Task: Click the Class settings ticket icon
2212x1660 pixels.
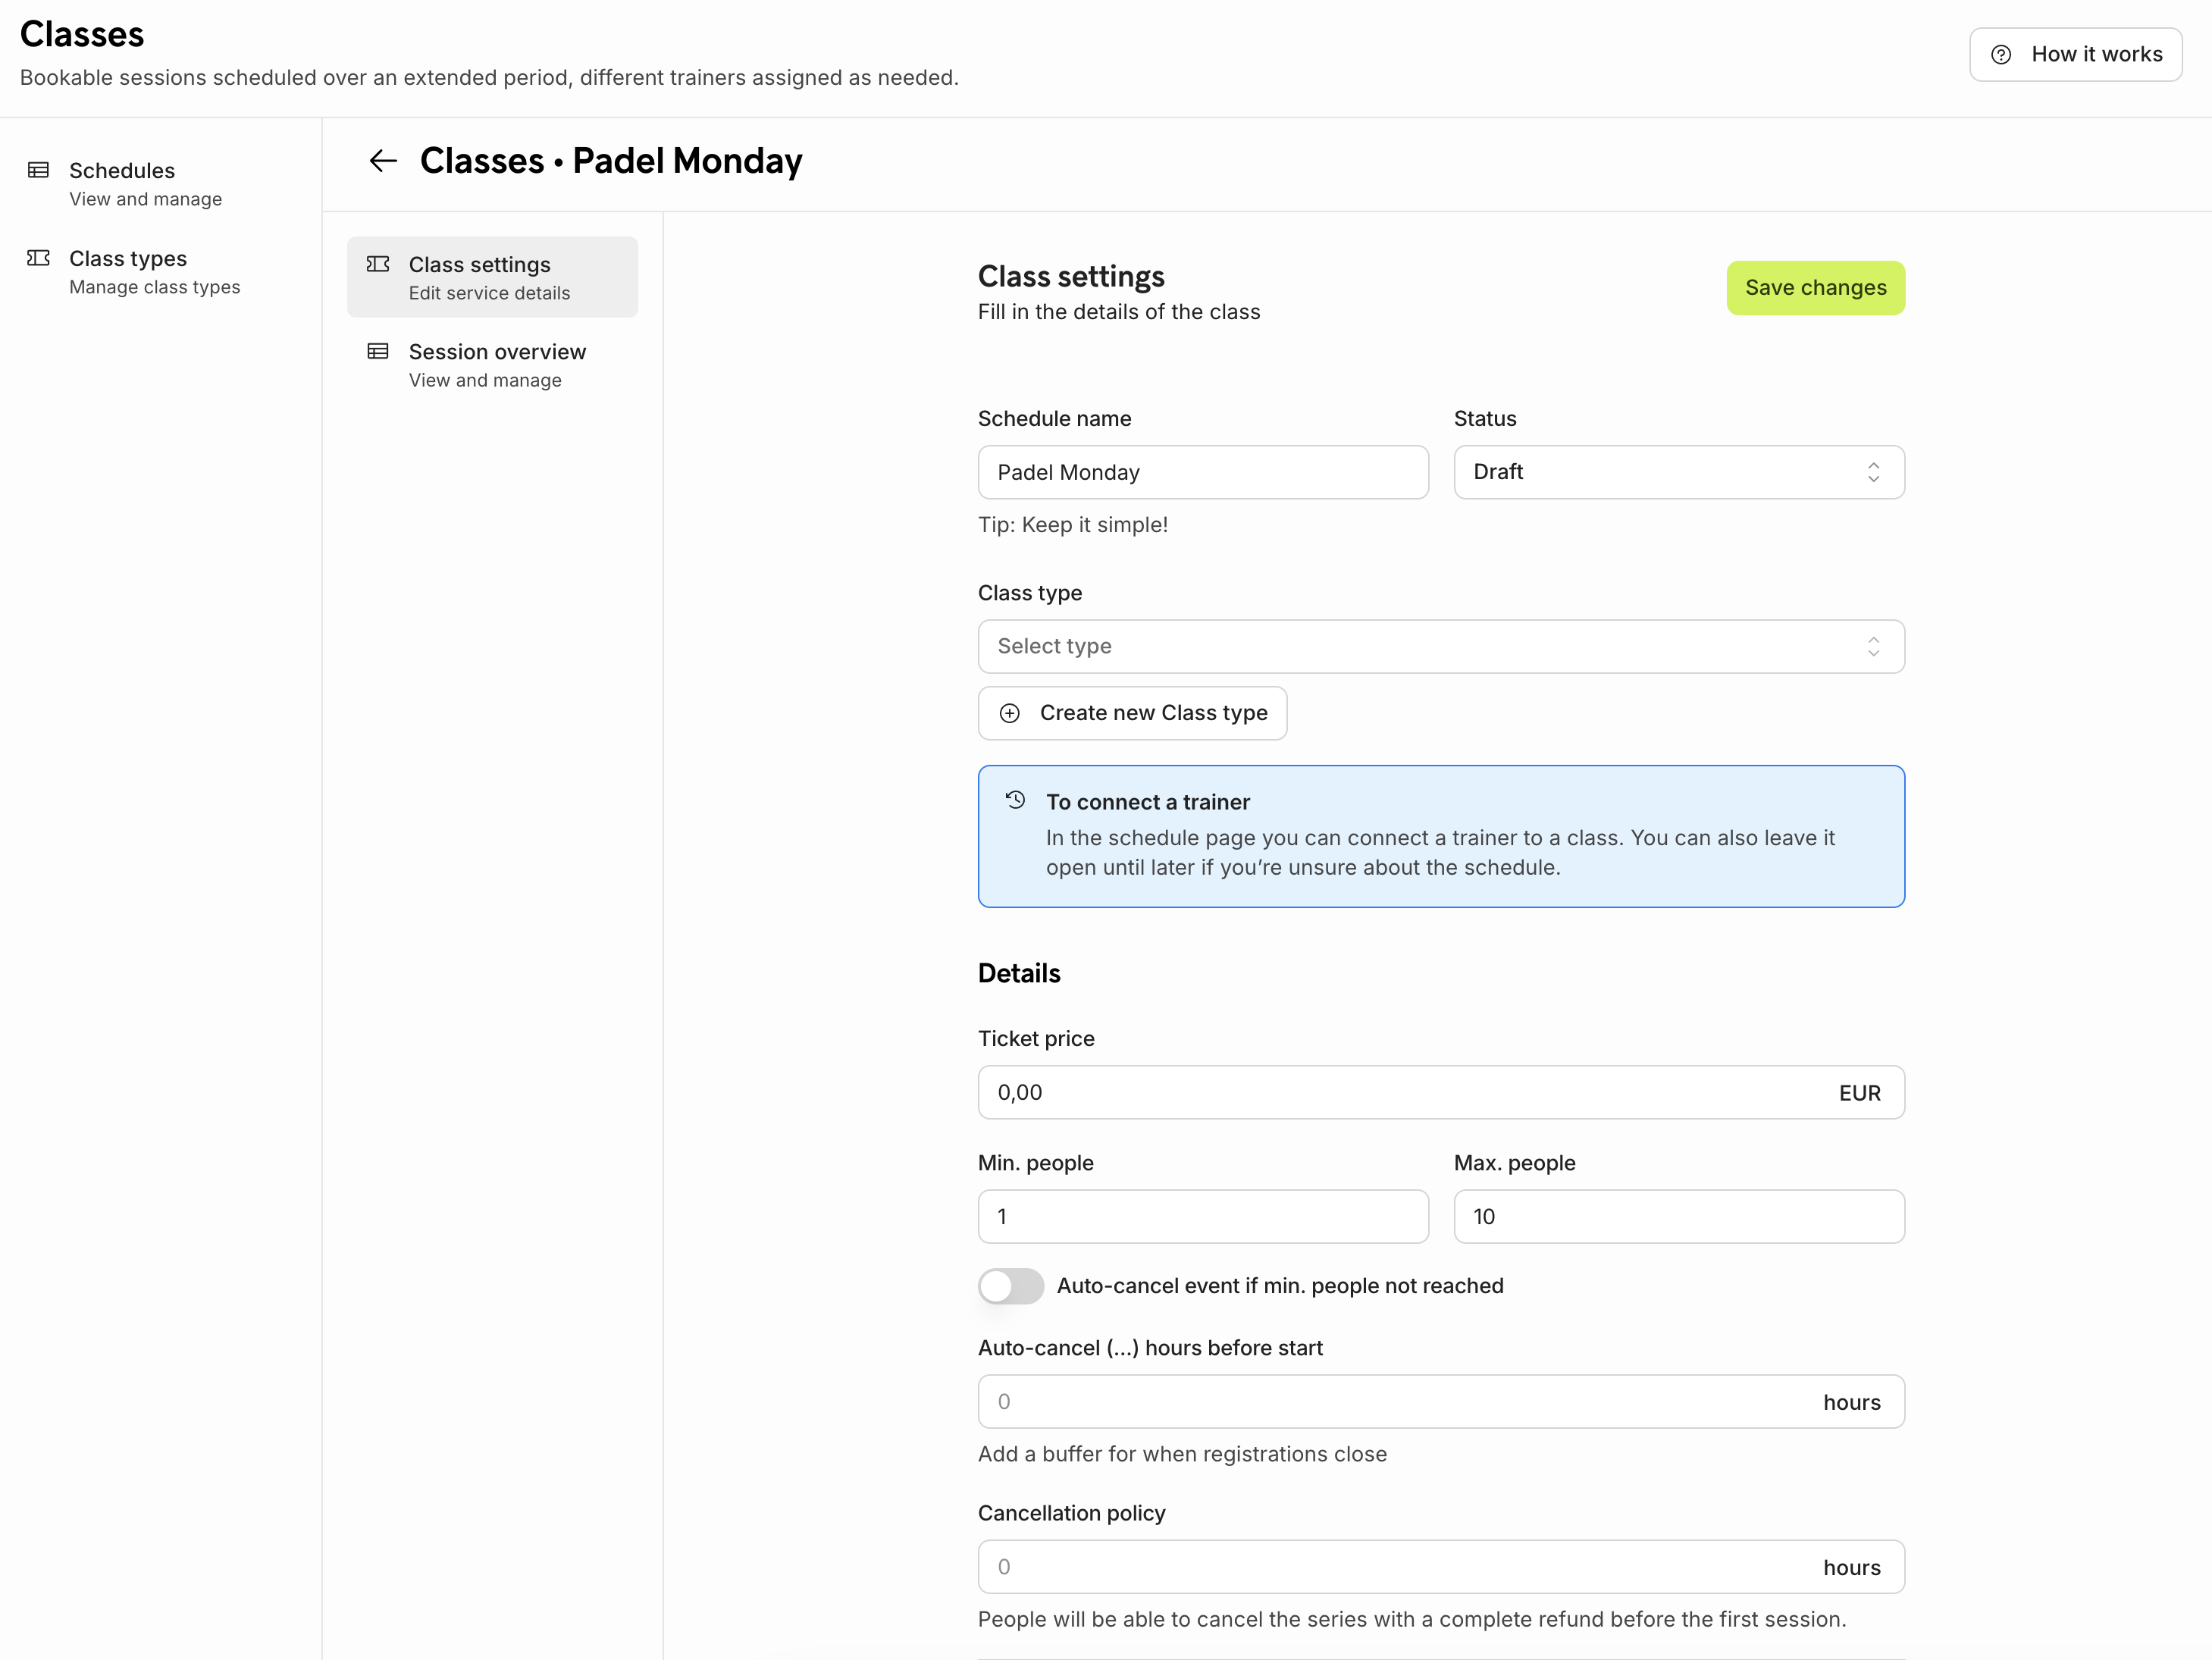Action: tap(378, 264)
